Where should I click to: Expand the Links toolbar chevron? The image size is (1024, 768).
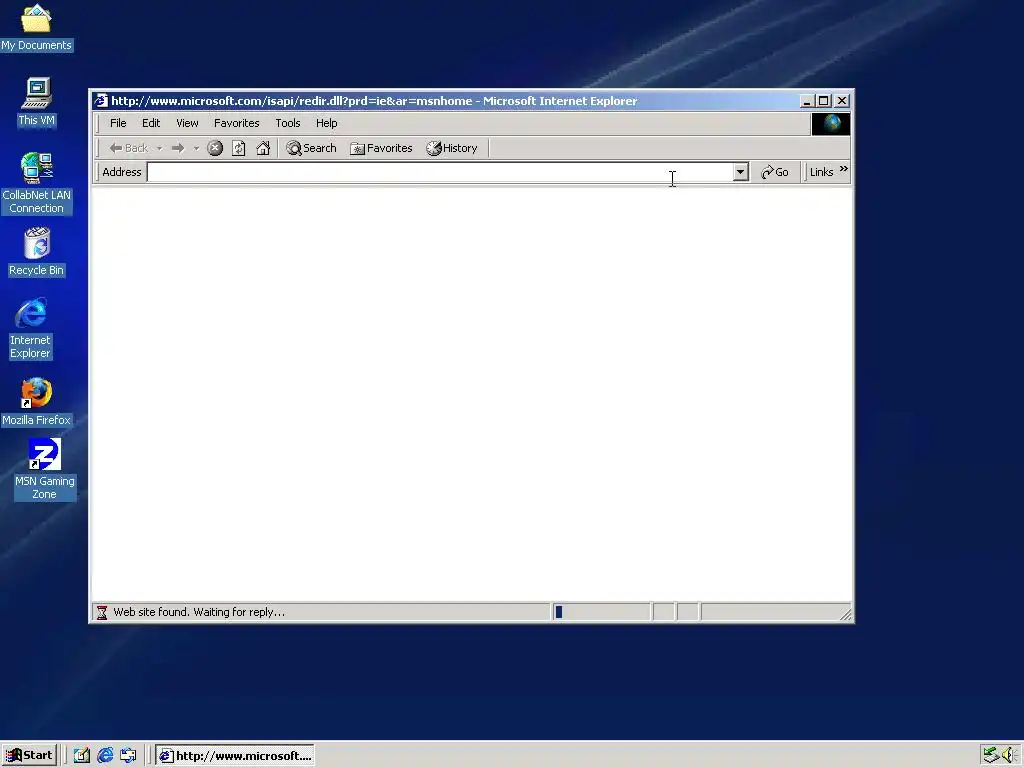pos(843,169)
